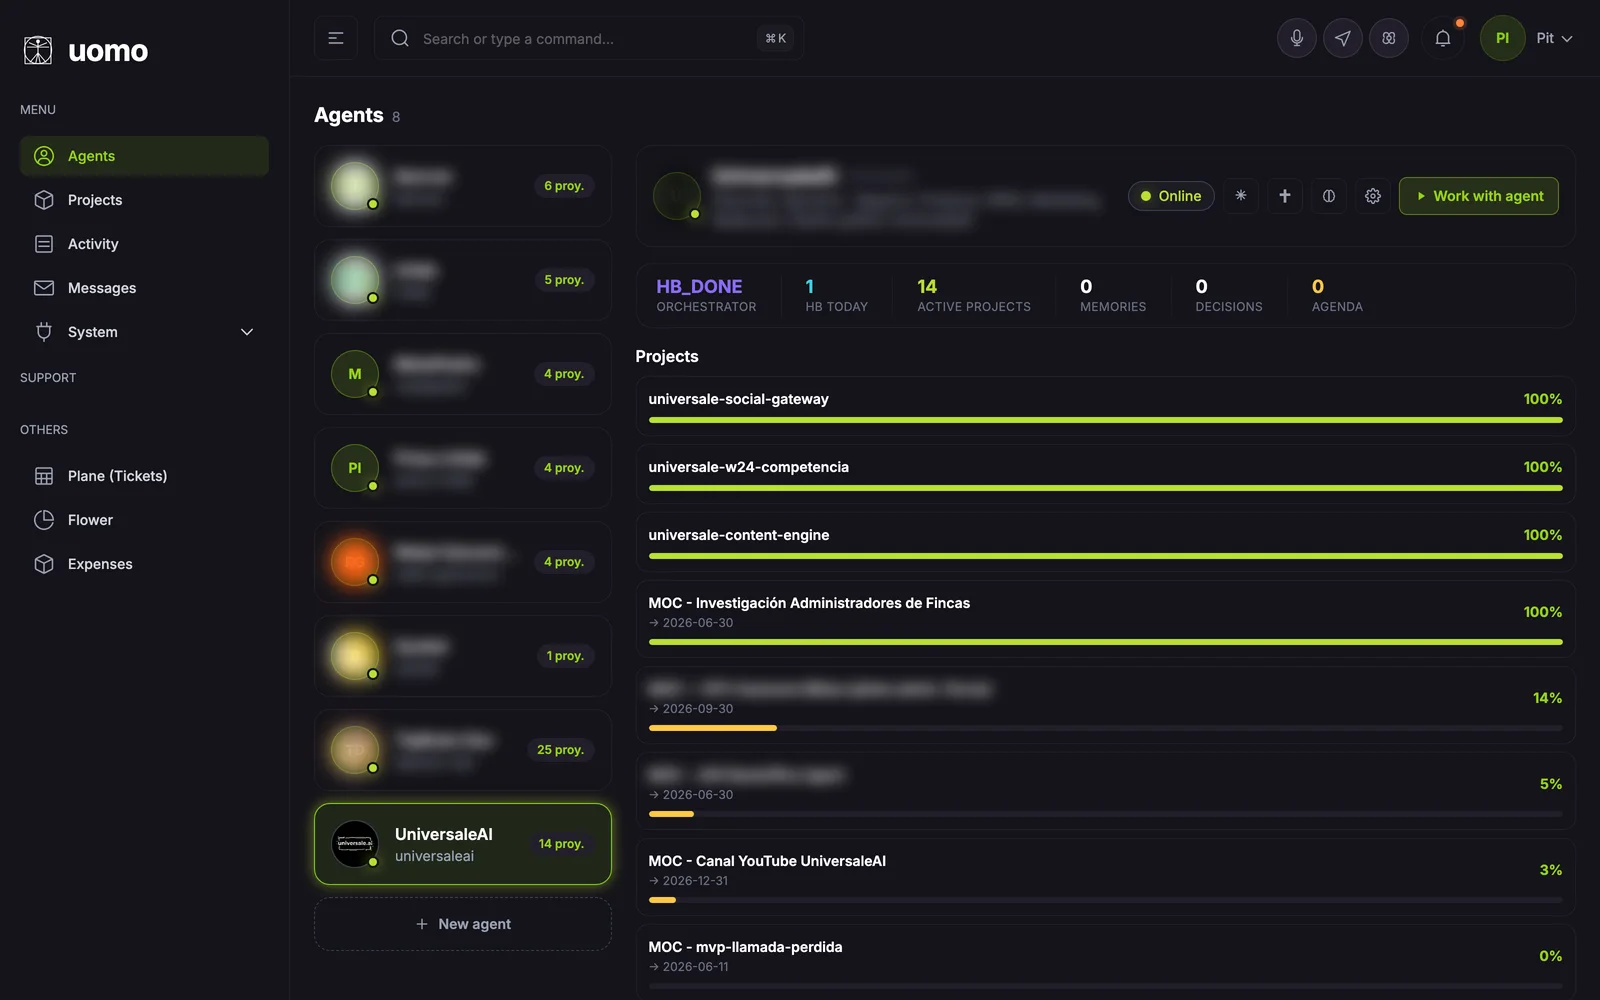Toggle the Online status pill
The image size is (1600, 1000).
click(1171, 196)
